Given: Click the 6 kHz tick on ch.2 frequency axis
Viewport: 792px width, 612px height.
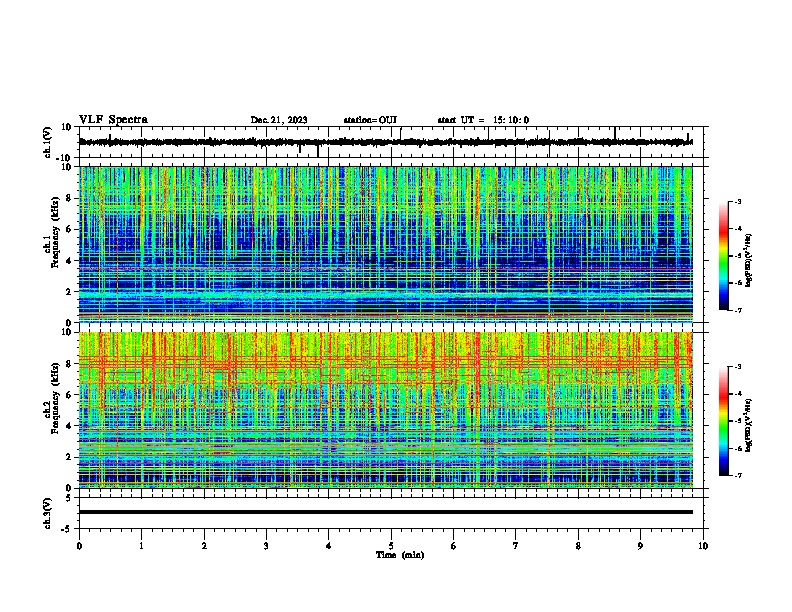Looking at the screenshot, I should coord(69,395).
